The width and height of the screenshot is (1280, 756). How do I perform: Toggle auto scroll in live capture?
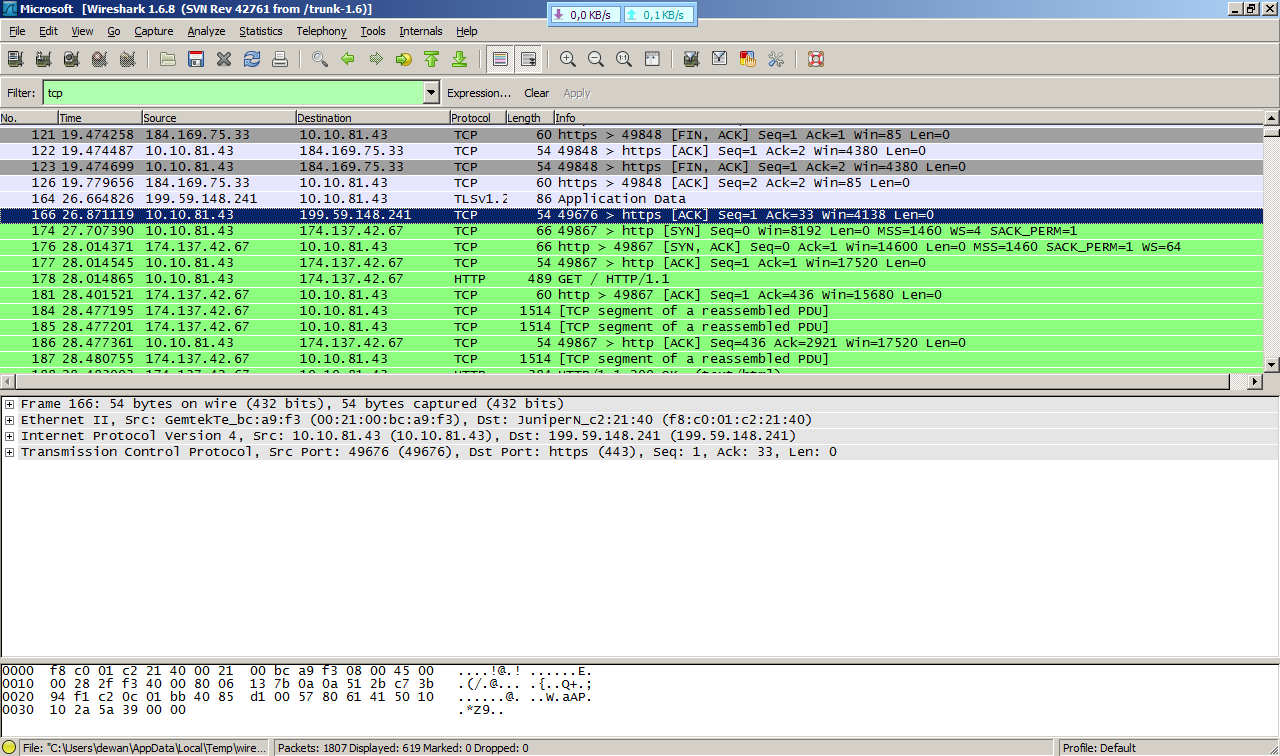point(528,59)
